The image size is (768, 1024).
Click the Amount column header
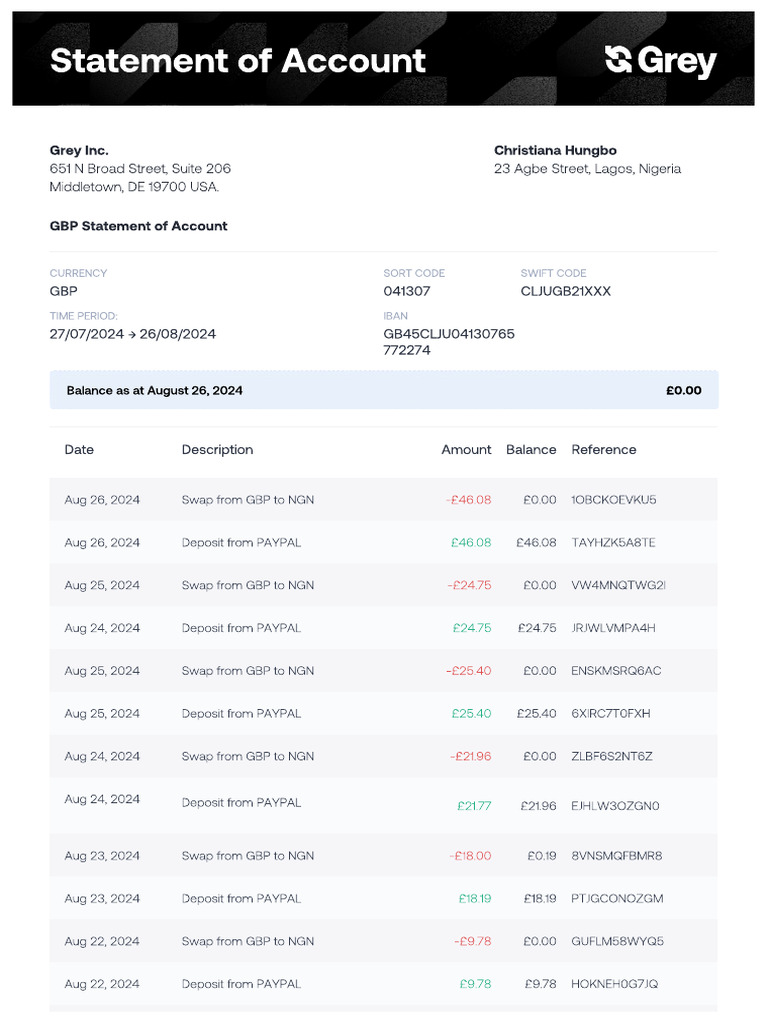(466, 450)
